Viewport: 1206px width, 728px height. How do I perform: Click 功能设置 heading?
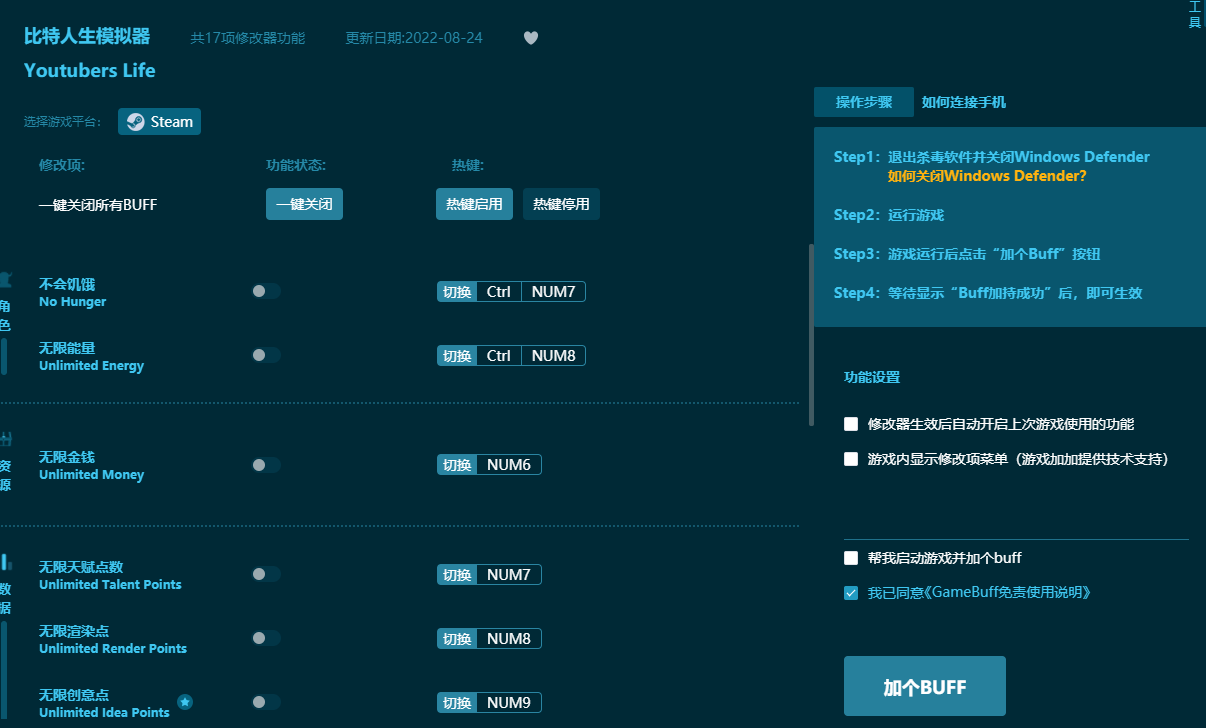coord(872,378)
